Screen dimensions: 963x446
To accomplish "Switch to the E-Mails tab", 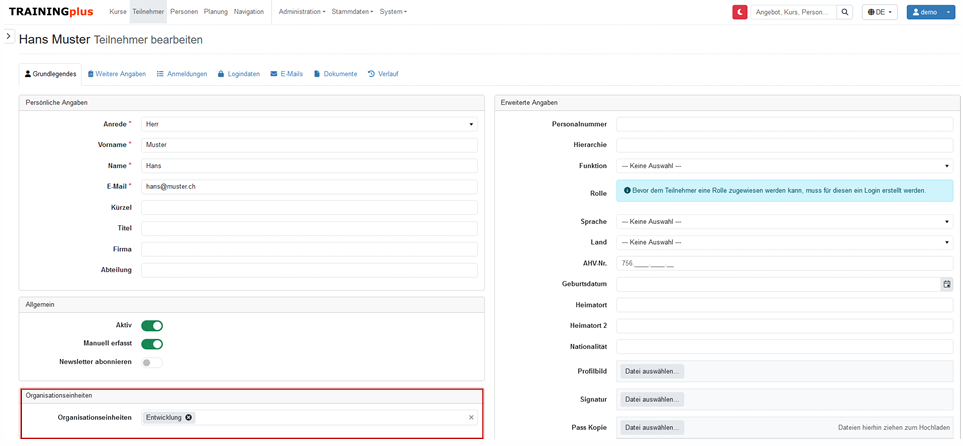I will (287, 74).
